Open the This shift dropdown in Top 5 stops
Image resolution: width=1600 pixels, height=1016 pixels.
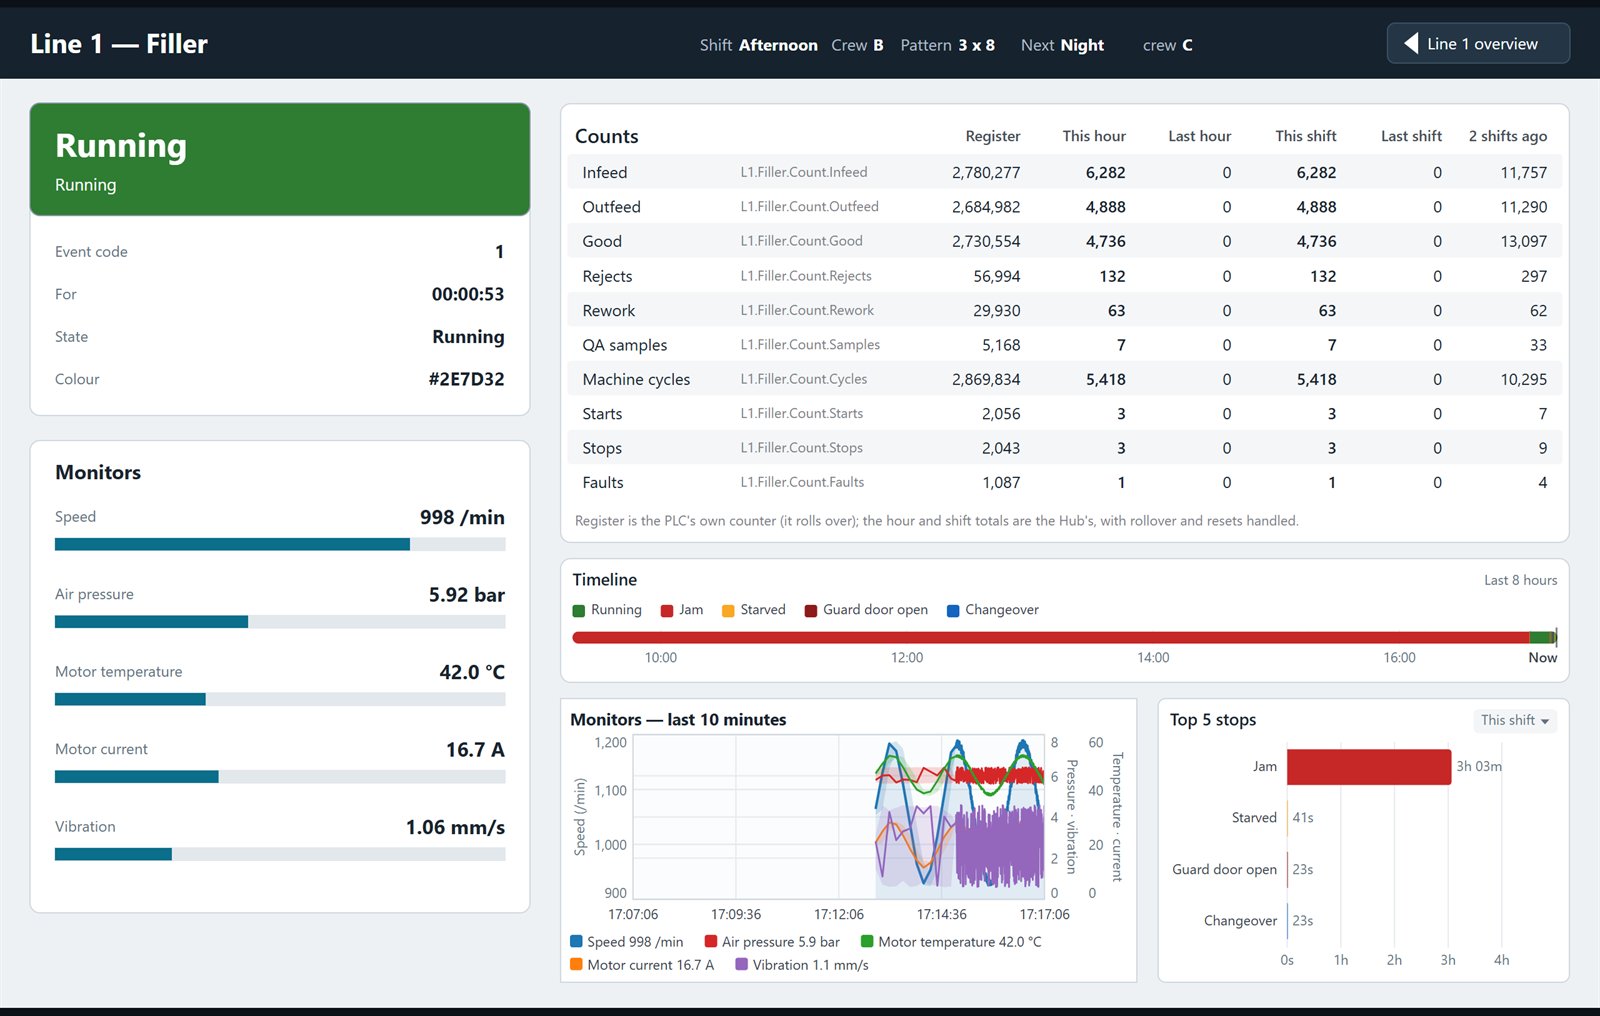click(1515, 720)
